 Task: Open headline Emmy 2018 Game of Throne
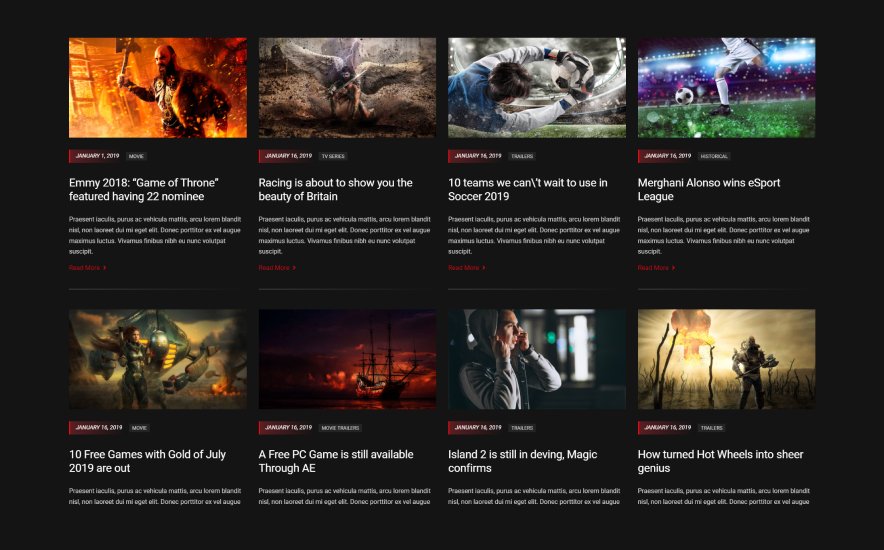point(144,189)
